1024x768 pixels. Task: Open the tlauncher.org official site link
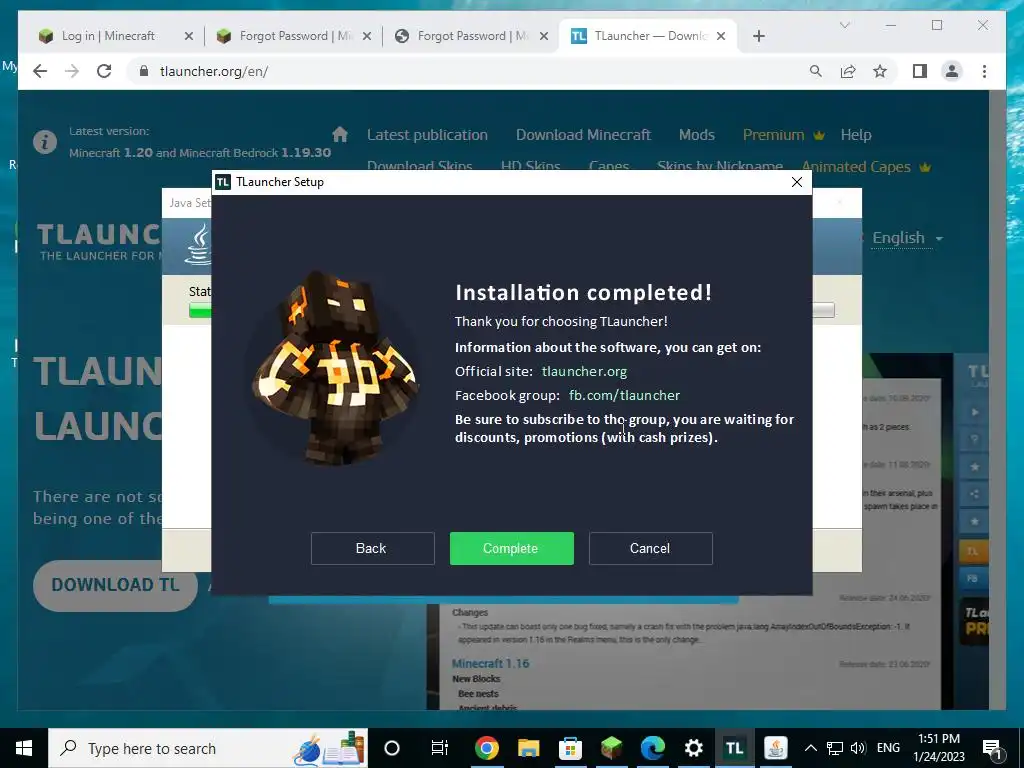(584, 372)
